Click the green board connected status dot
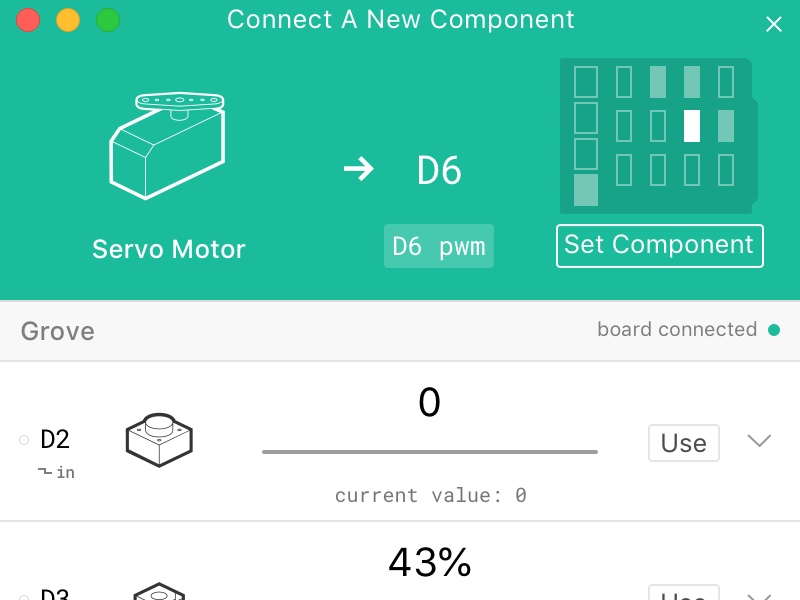The image size is (800, 600). (x=773, y=330)
